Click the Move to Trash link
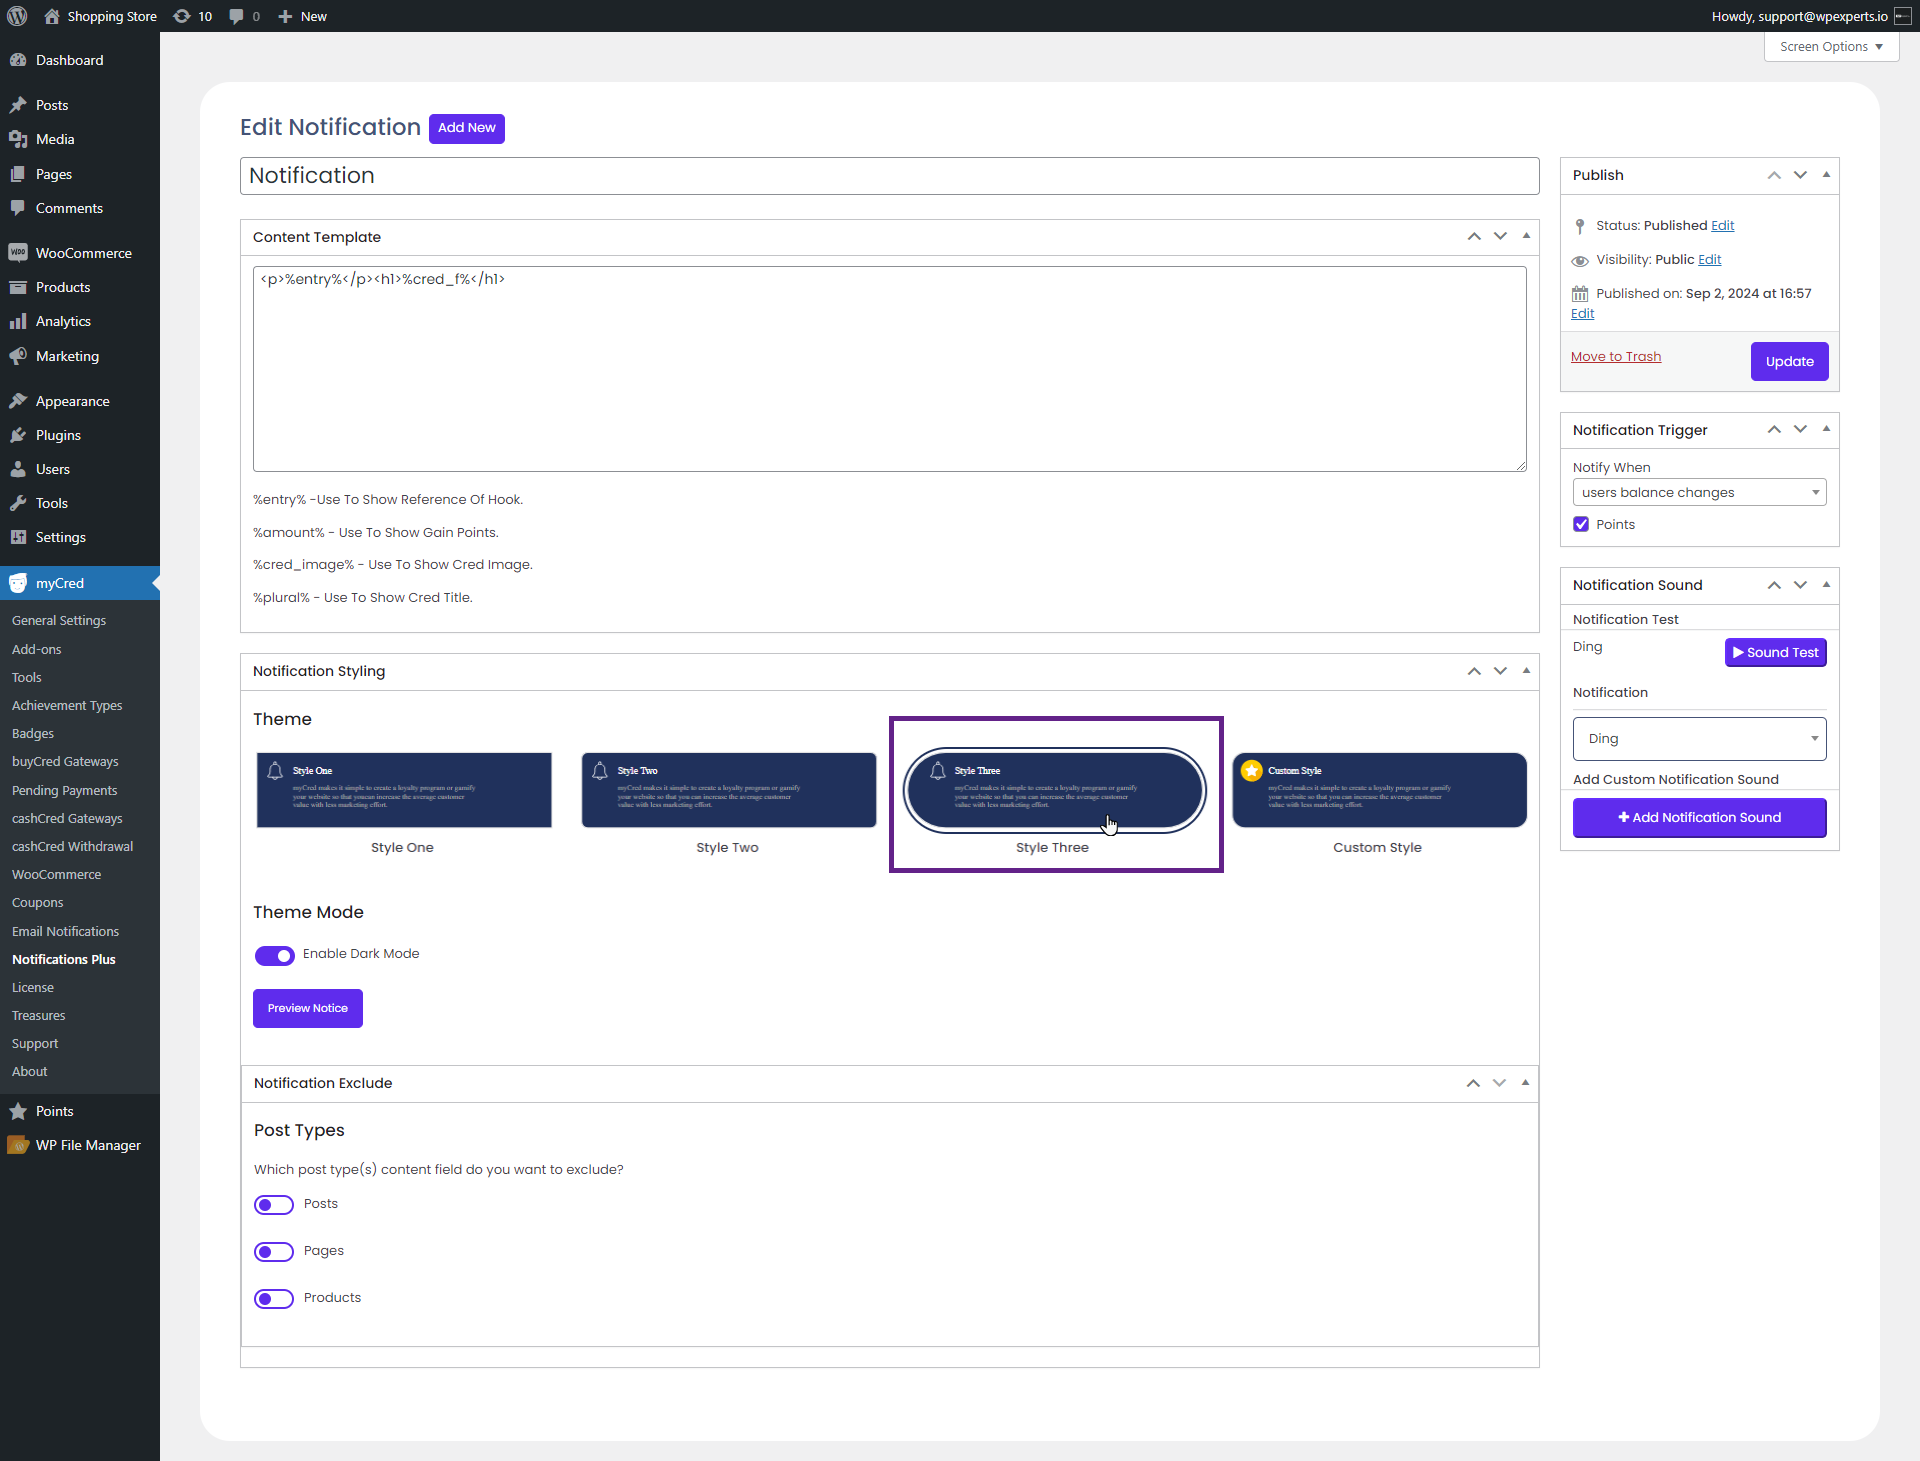 [x=1615, y=357]
